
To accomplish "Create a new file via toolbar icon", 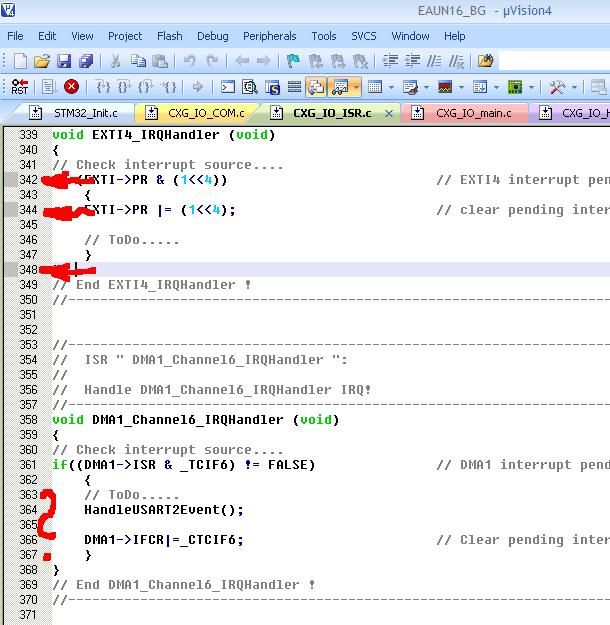I will [20, 61].
